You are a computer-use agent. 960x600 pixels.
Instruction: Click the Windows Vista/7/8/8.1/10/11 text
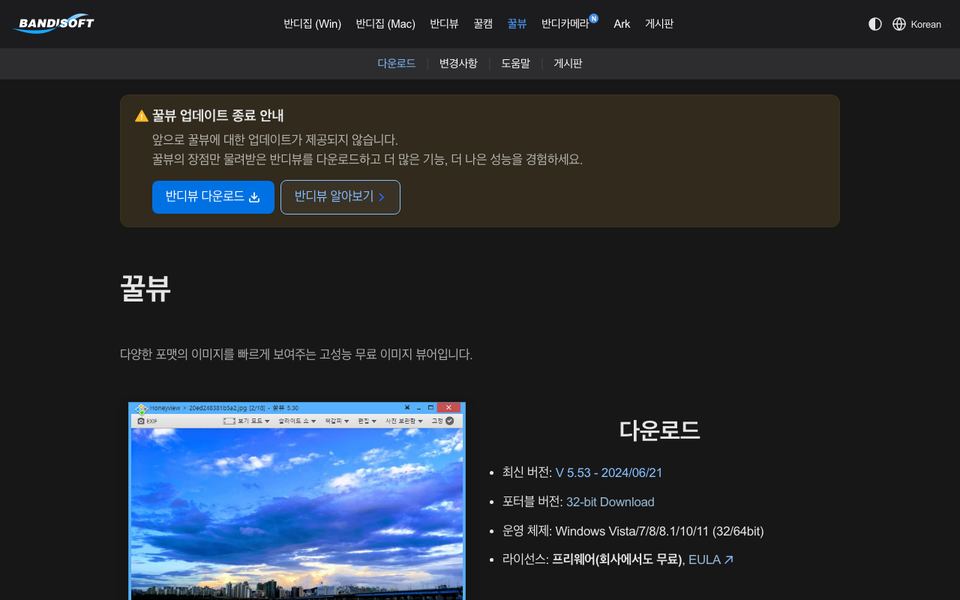[659, 531]
